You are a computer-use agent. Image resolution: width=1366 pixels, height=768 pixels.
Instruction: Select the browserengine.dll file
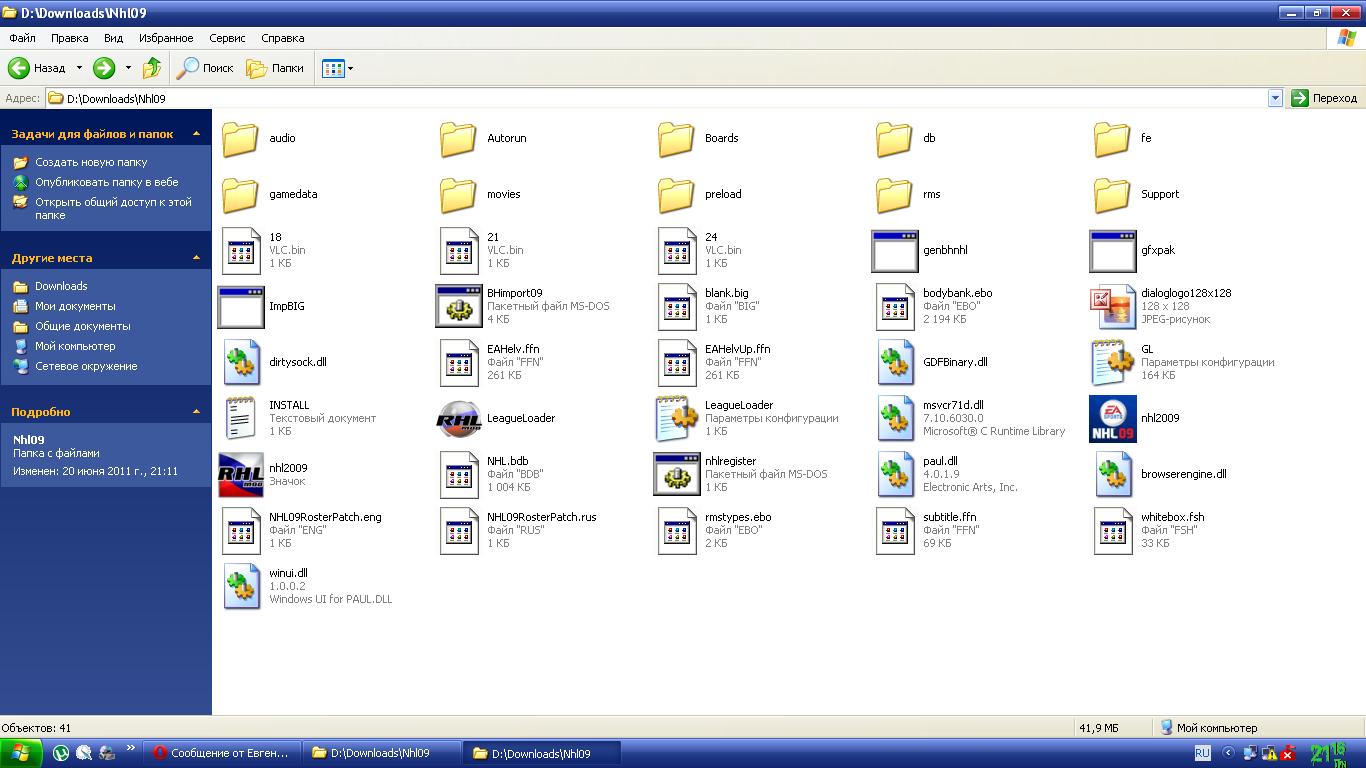[x=1112, y=474]
